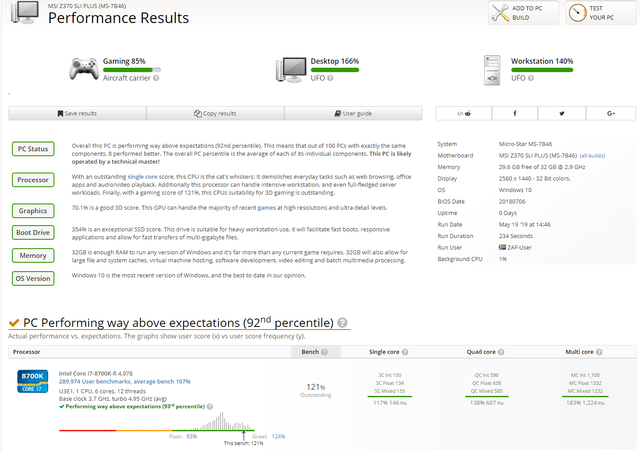Click the Test Your PC button
640x453 pixels.
coord(600,13)
